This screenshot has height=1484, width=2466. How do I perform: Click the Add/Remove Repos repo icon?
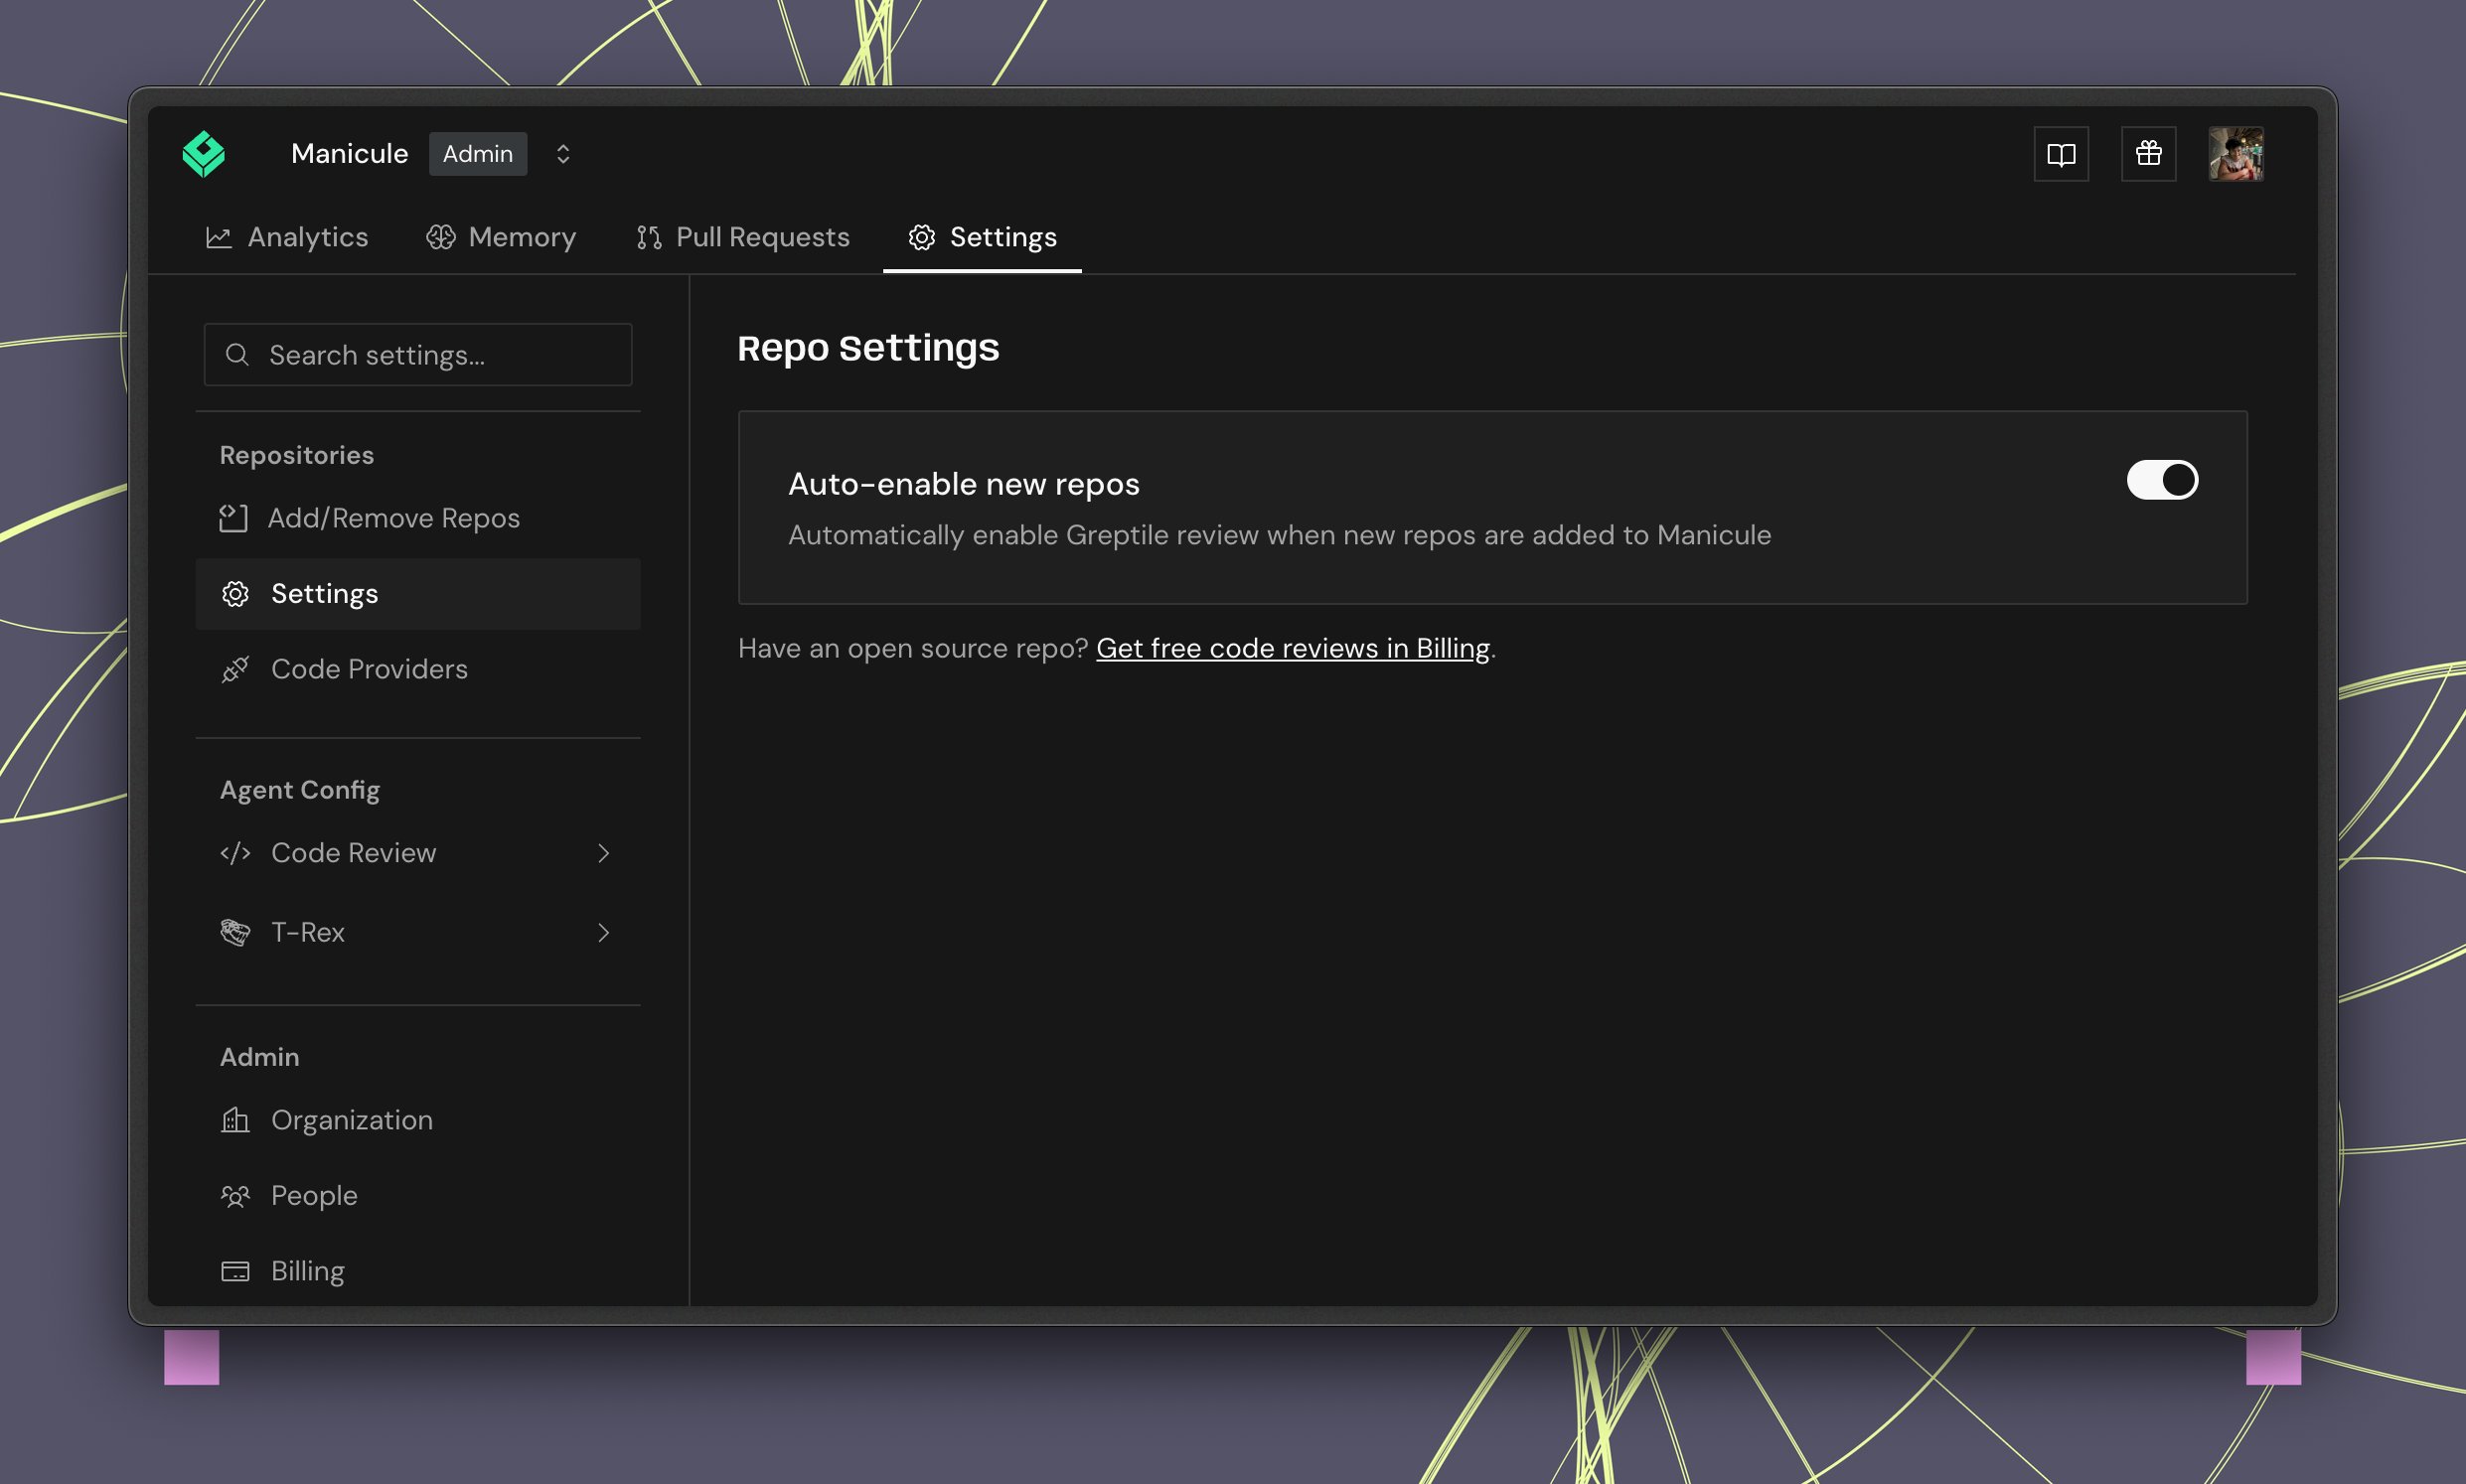[233, 518]
